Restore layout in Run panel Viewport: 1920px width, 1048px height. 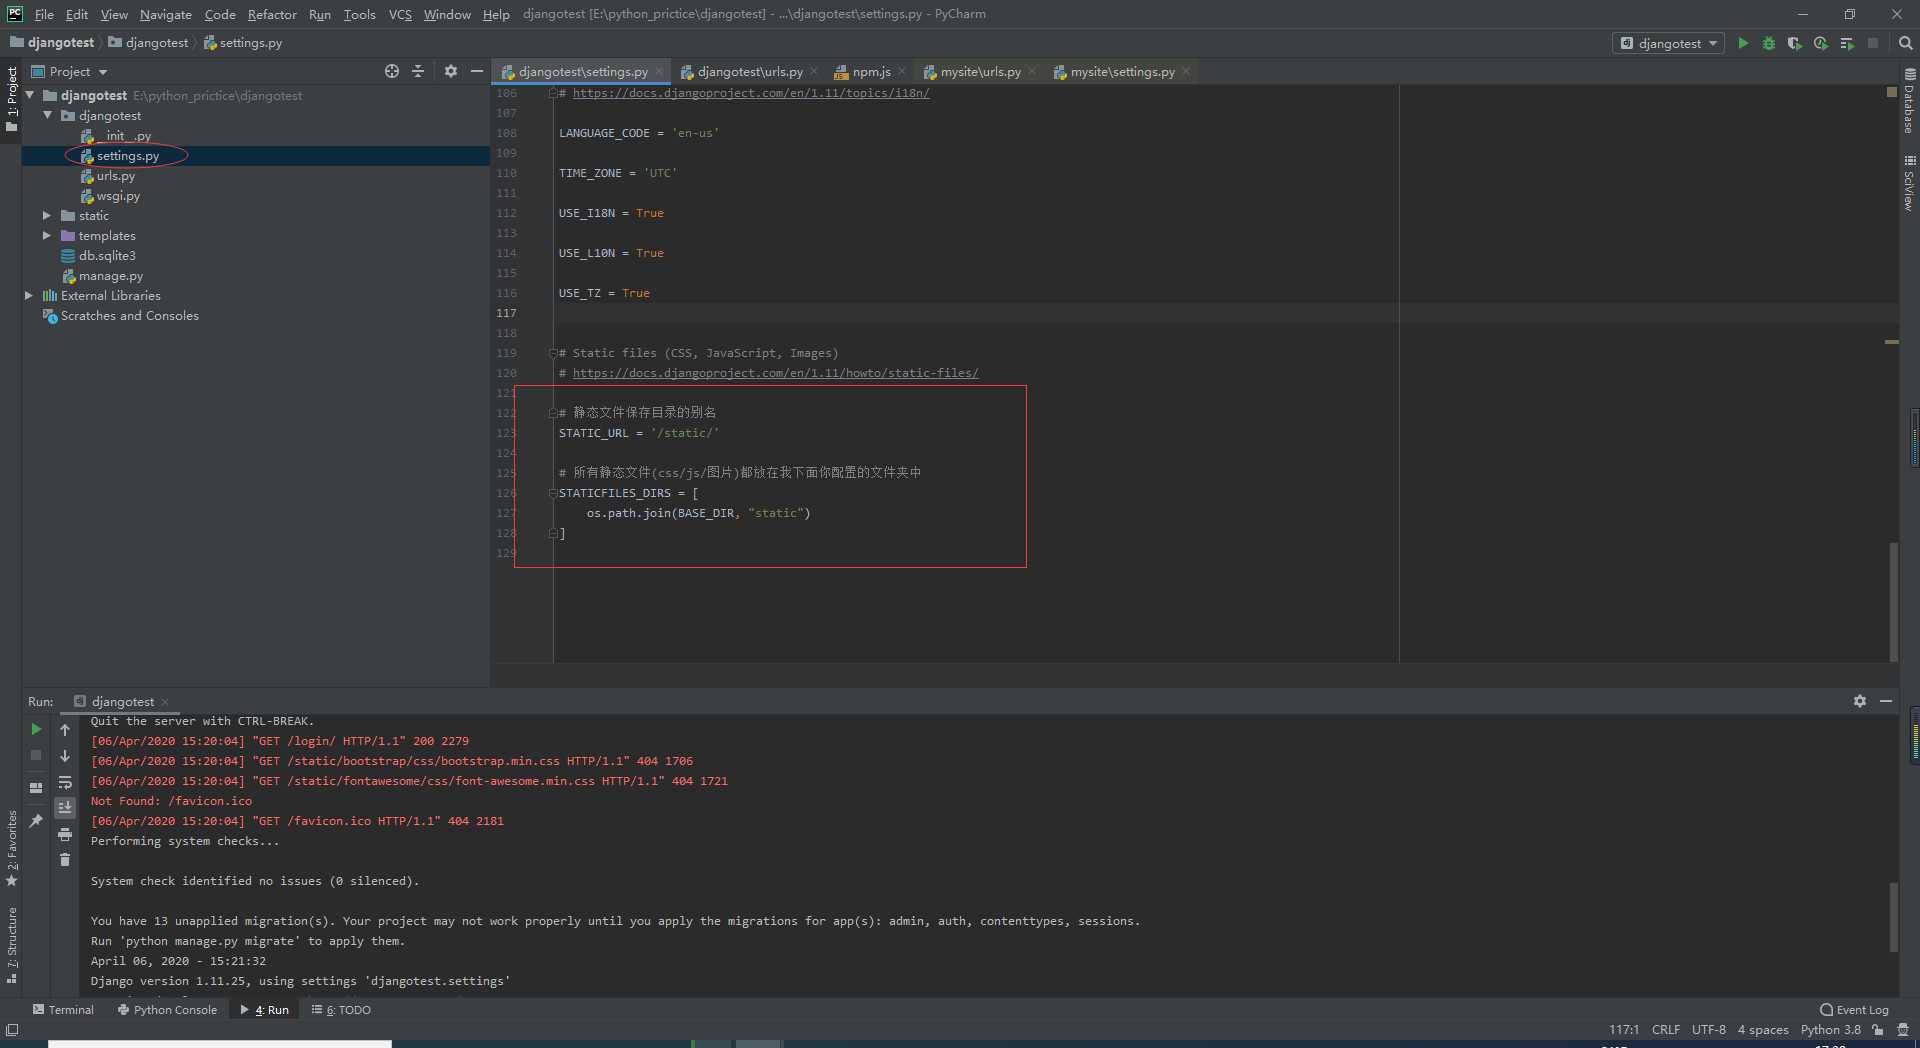(x=36, y=787)
